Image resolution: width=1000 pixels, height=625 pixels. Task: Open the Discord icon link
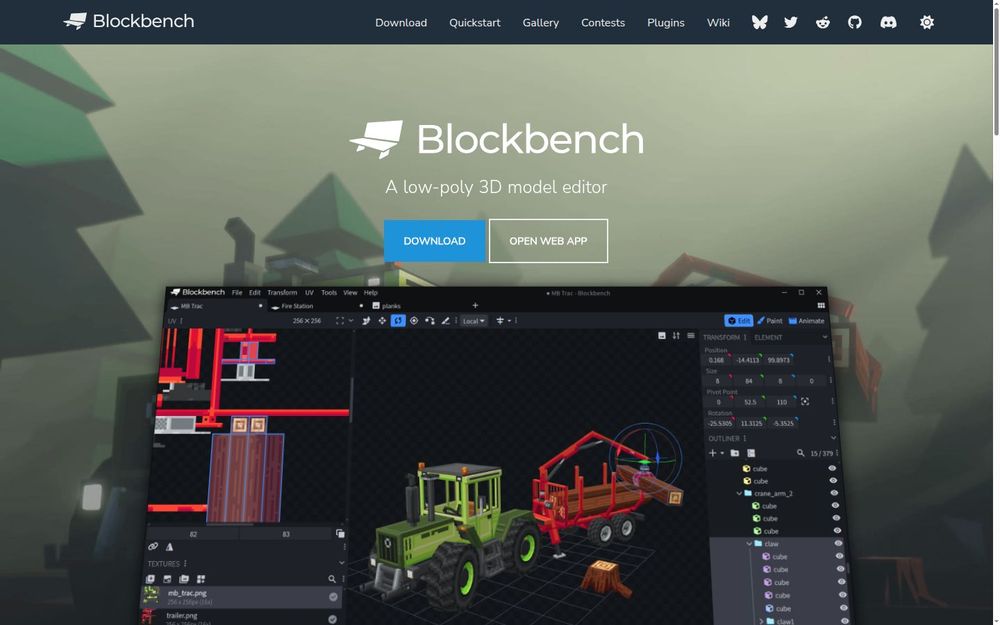pos(888,22)
